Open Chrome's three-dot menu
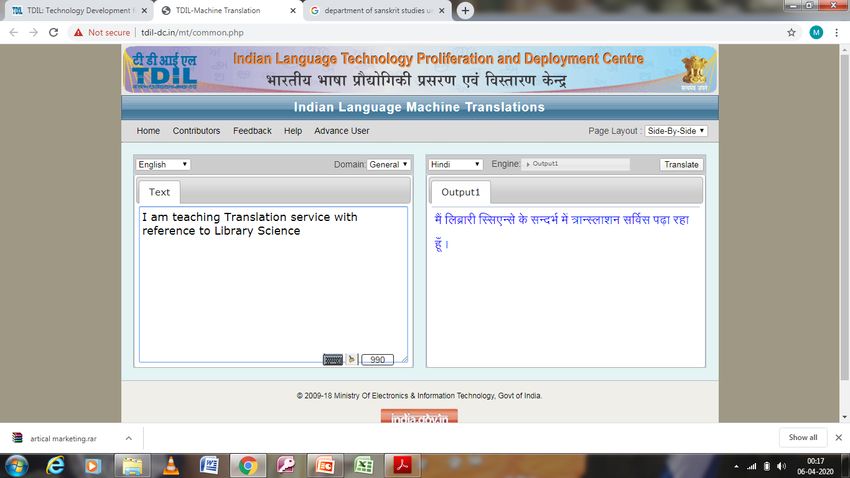Image resolution: width=850 pixels, height=478 pixels. [836, 33]
